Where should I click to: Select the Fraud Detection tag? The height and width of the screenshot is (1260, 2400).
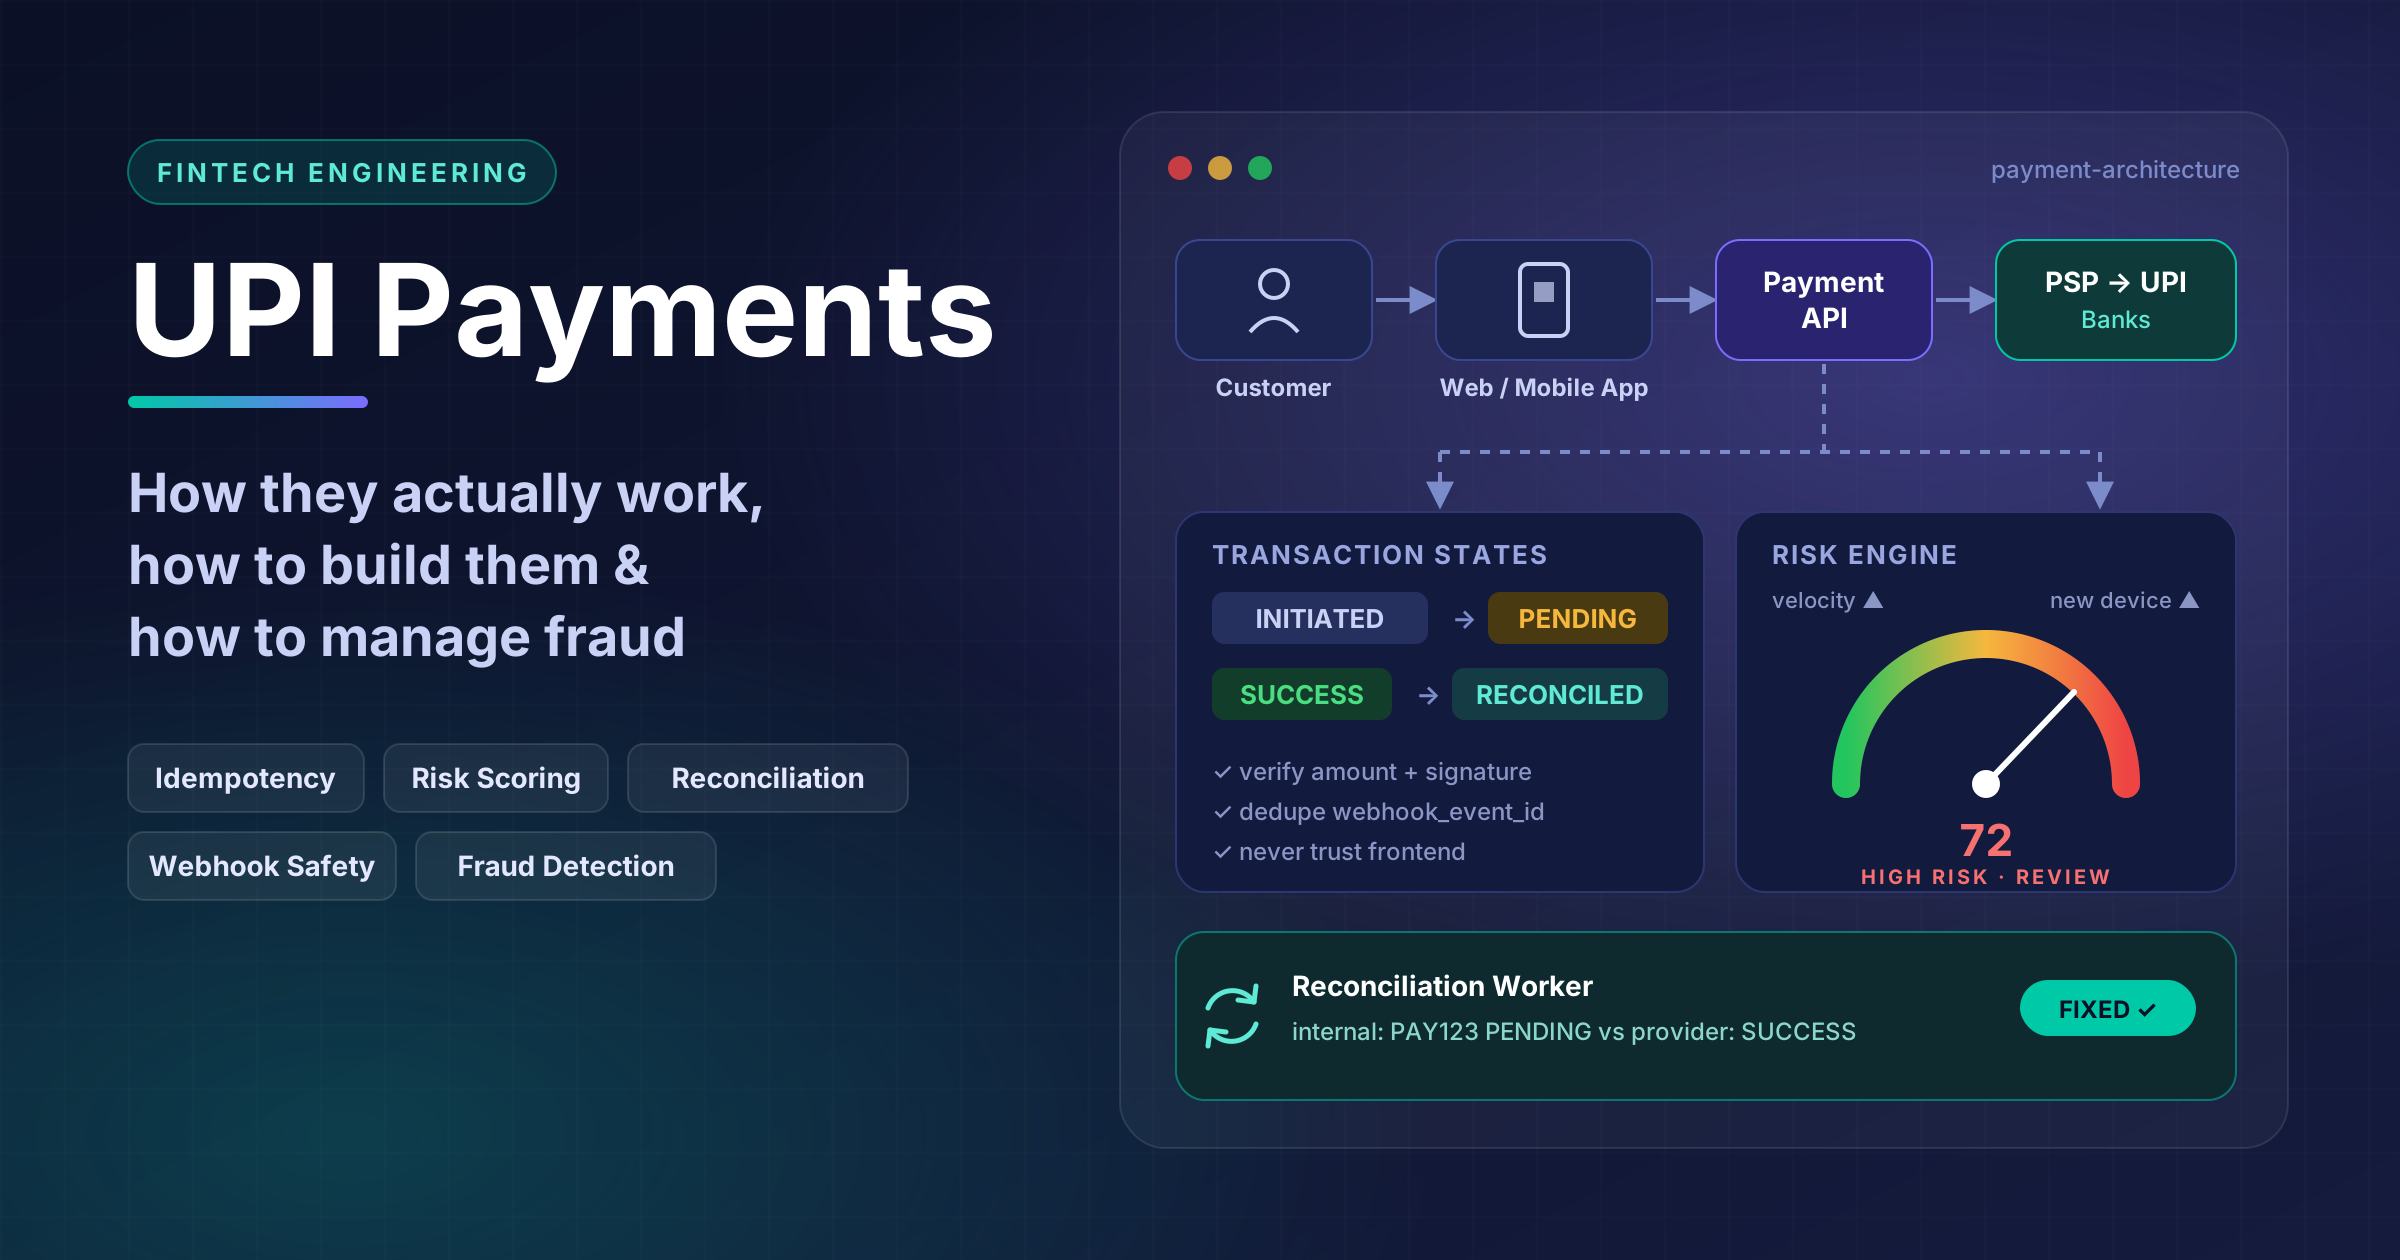pyautogui.click(x=565, y=866)
